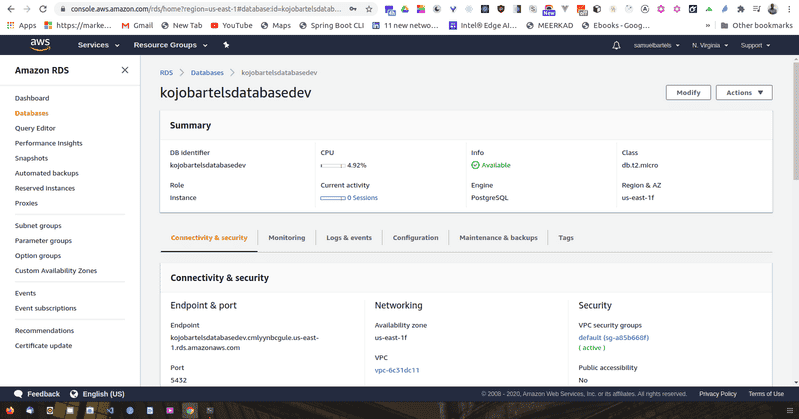799x419 pixels.
Task: Open the Chrome extensions puzzle icon
Action: click(x=741, y=9)
